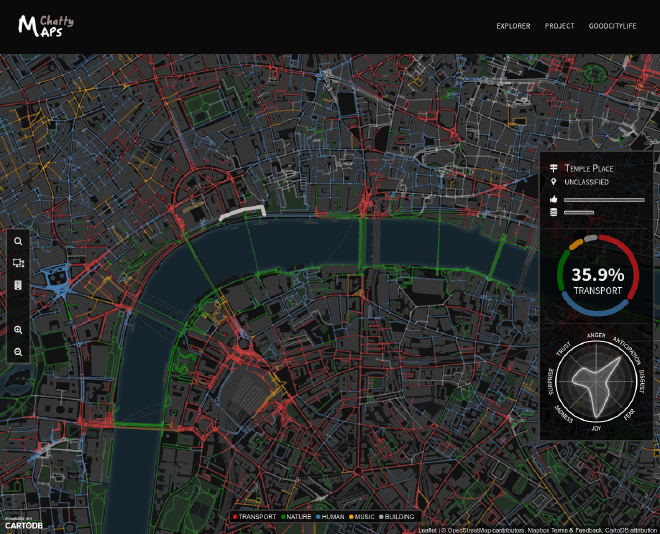The height and width of the screenshot is (534, 660).
Task: Toggle the Nature legend category
Action: 299,517
